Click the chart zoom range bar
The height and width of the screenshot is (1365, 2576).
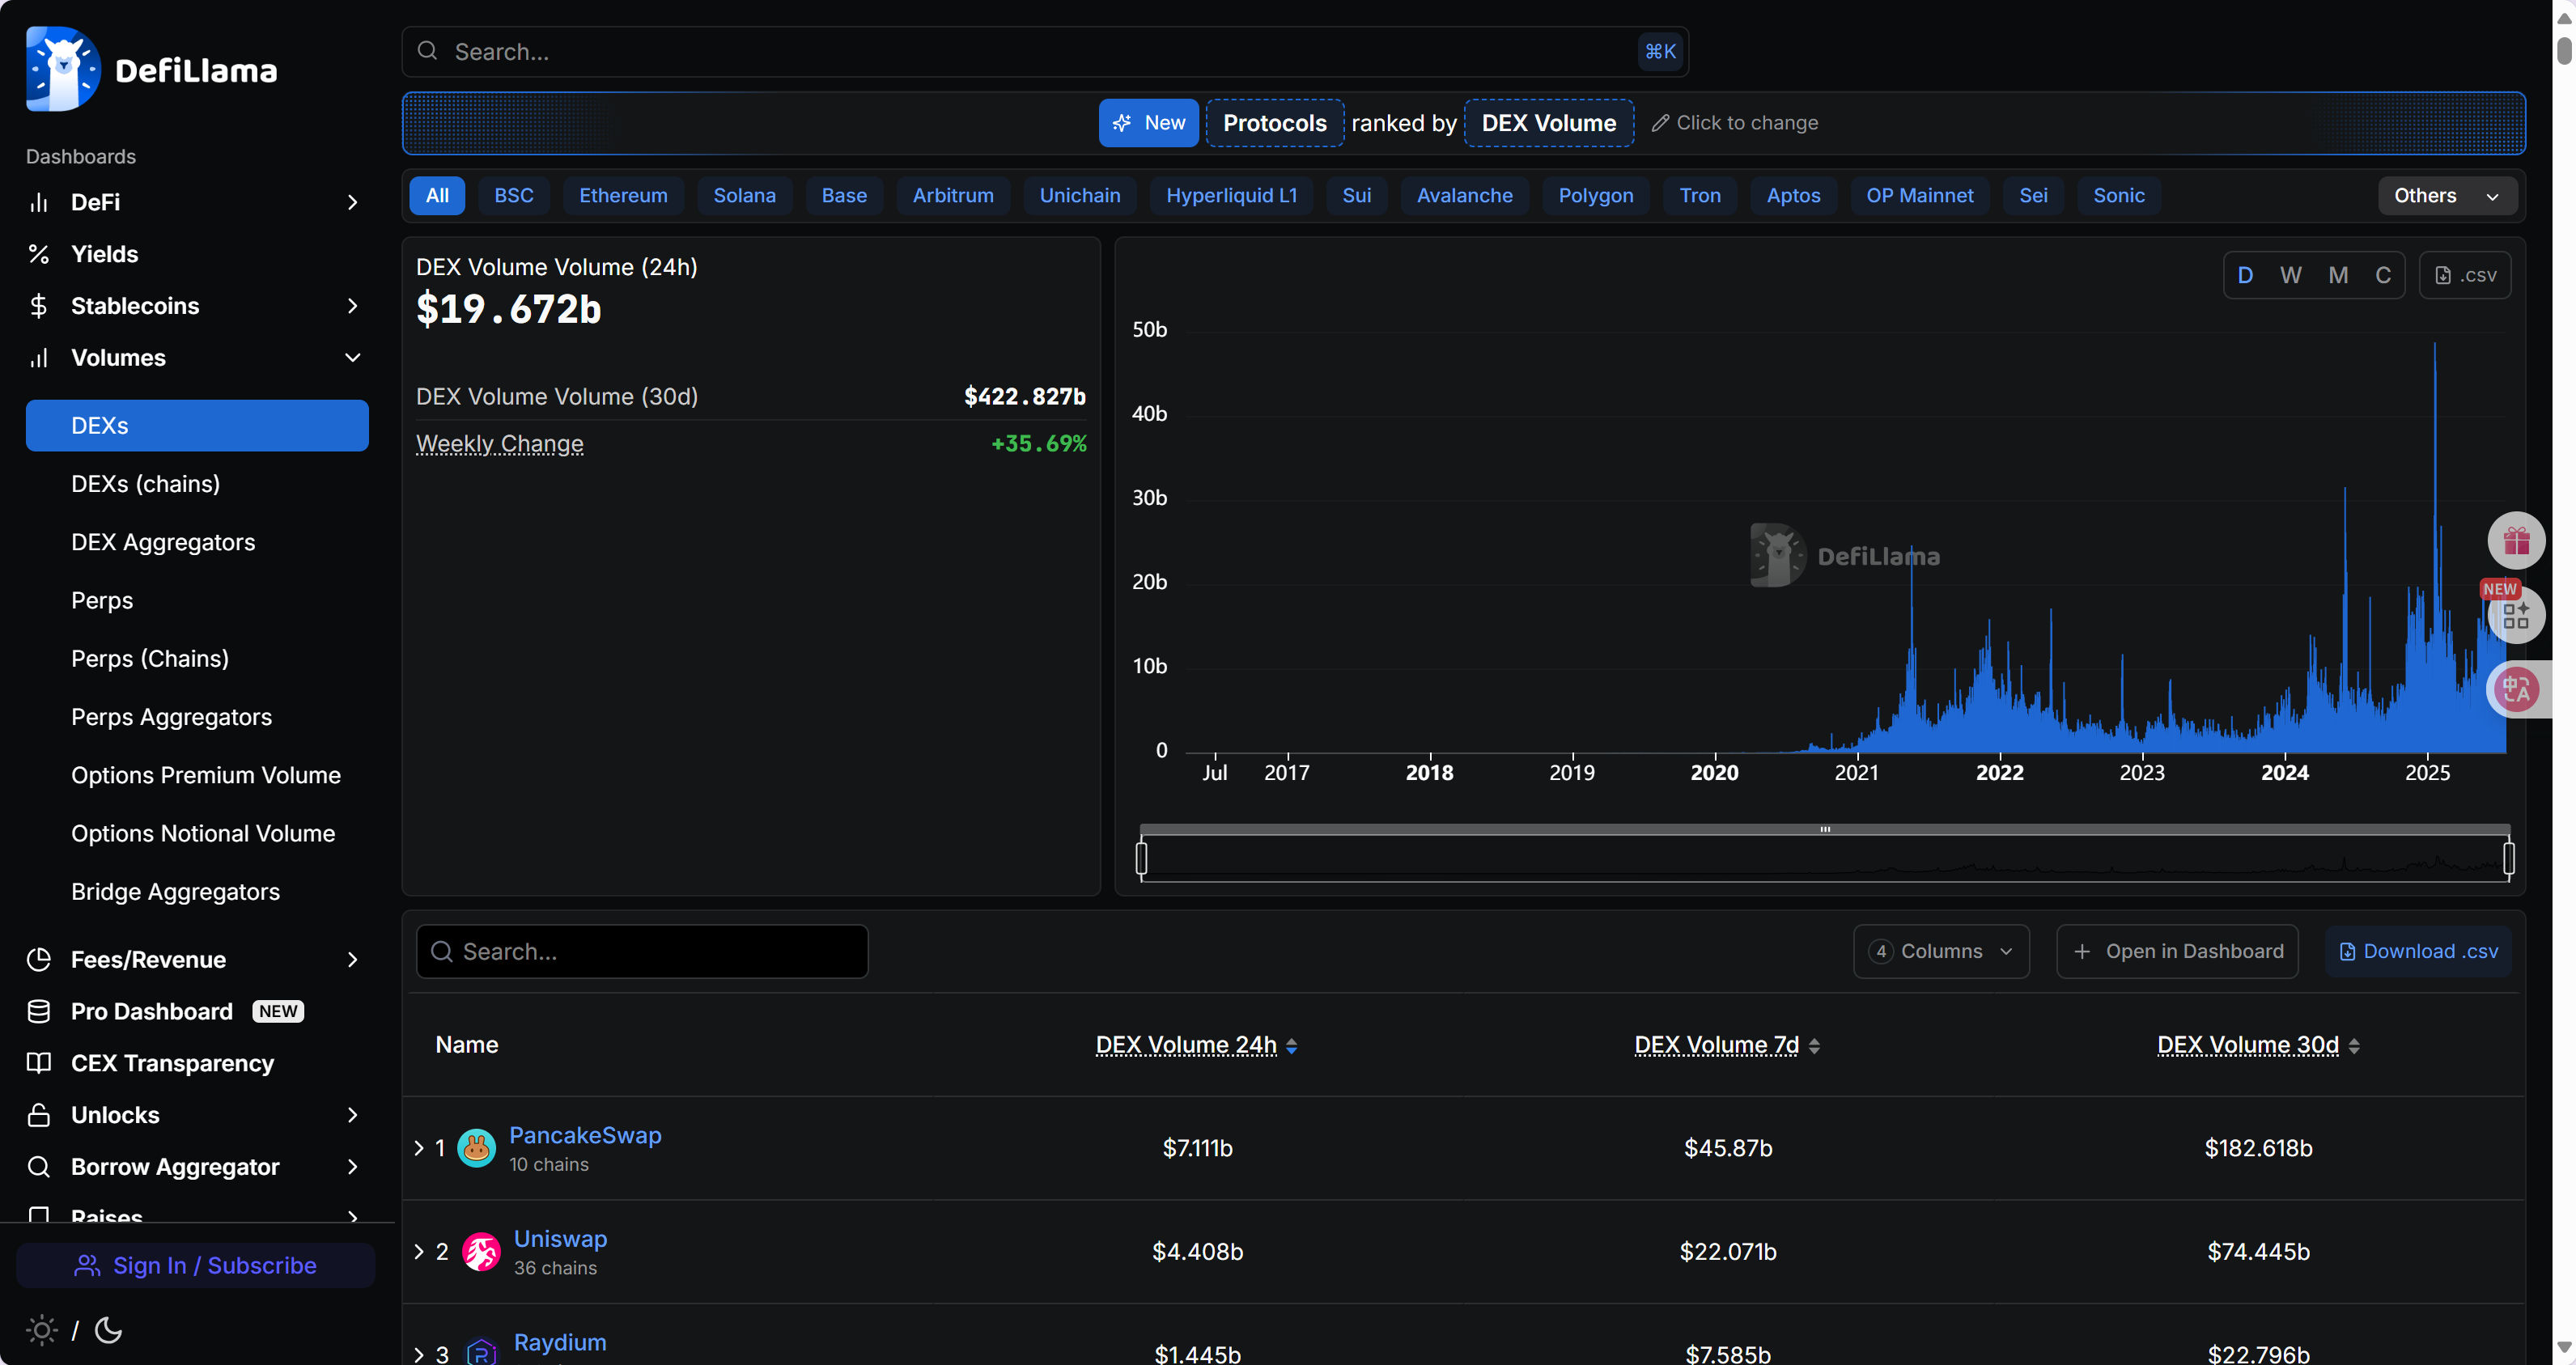coord(1825,829)
